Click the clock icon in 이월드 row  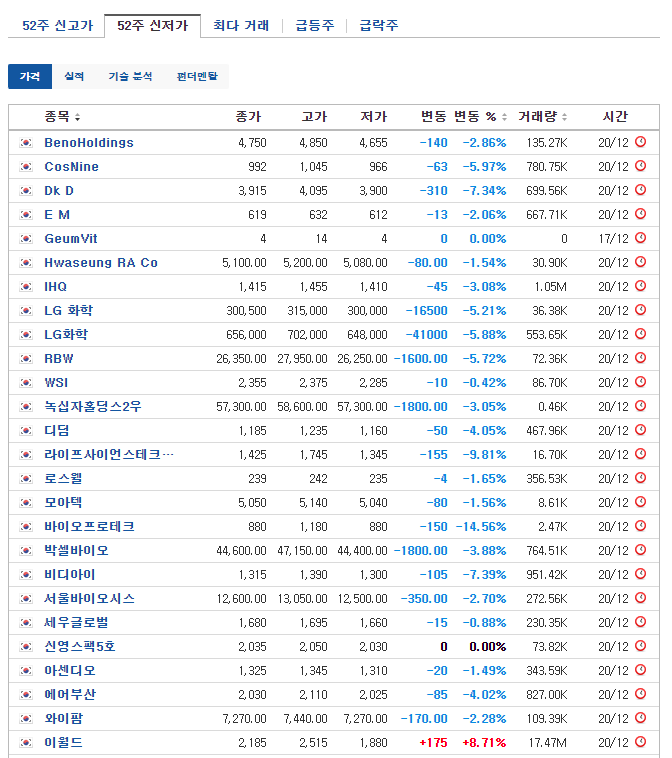click(641, 742)
